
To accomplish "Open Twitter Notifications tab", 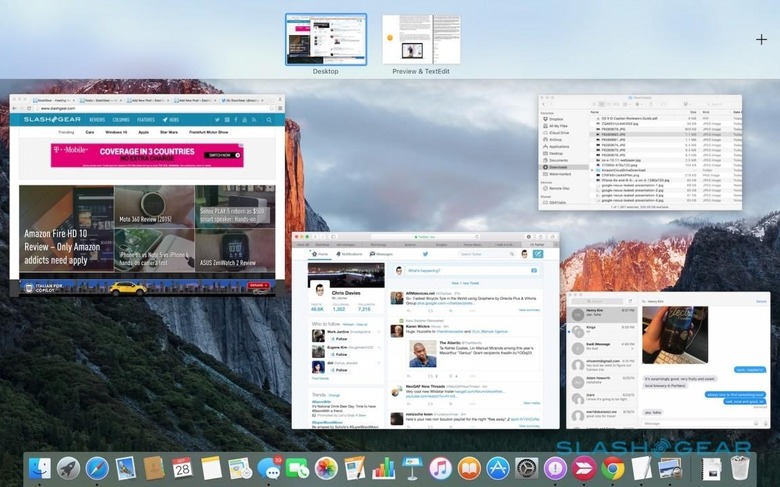I will (349, 254).
